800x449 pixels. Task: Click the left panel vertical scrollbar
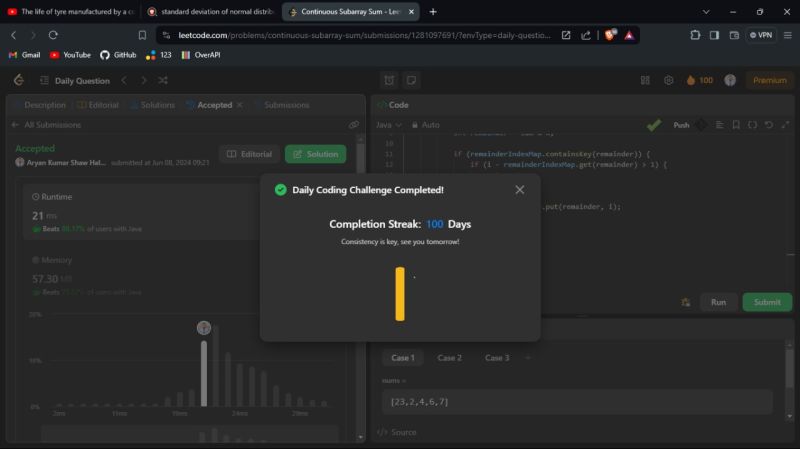pyautogui.click(x=361, y=288)
